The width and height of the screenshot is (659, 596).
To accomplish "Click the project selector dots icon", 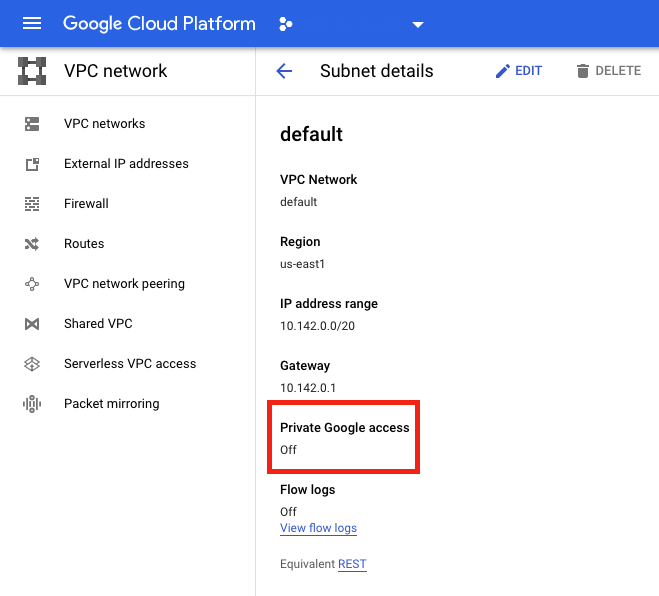I will tap(286, 24).
